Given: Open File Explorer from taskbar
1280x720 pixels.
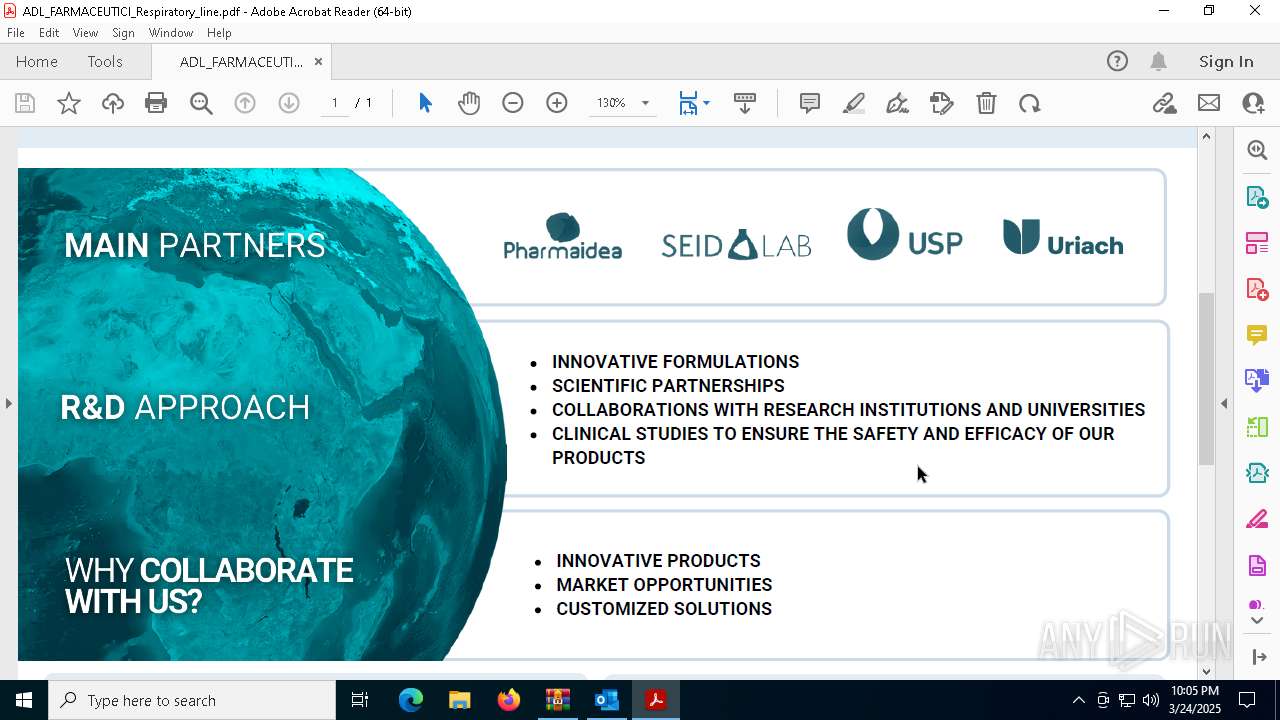Looking at the screenshot, I should click(x=459, y=700).
